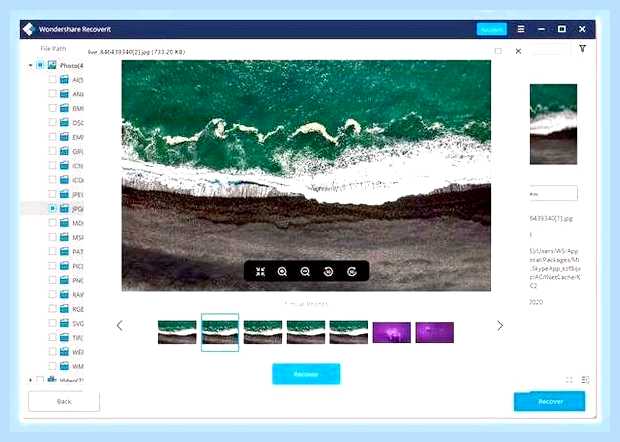Click the blue account button in title bar
This screenshot has width=620, height=442.
pos(491,29)
